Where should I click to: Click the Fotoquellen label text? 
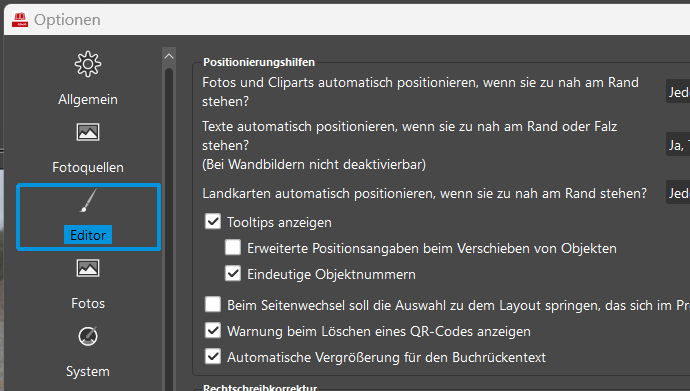click(x=88, y=167)
